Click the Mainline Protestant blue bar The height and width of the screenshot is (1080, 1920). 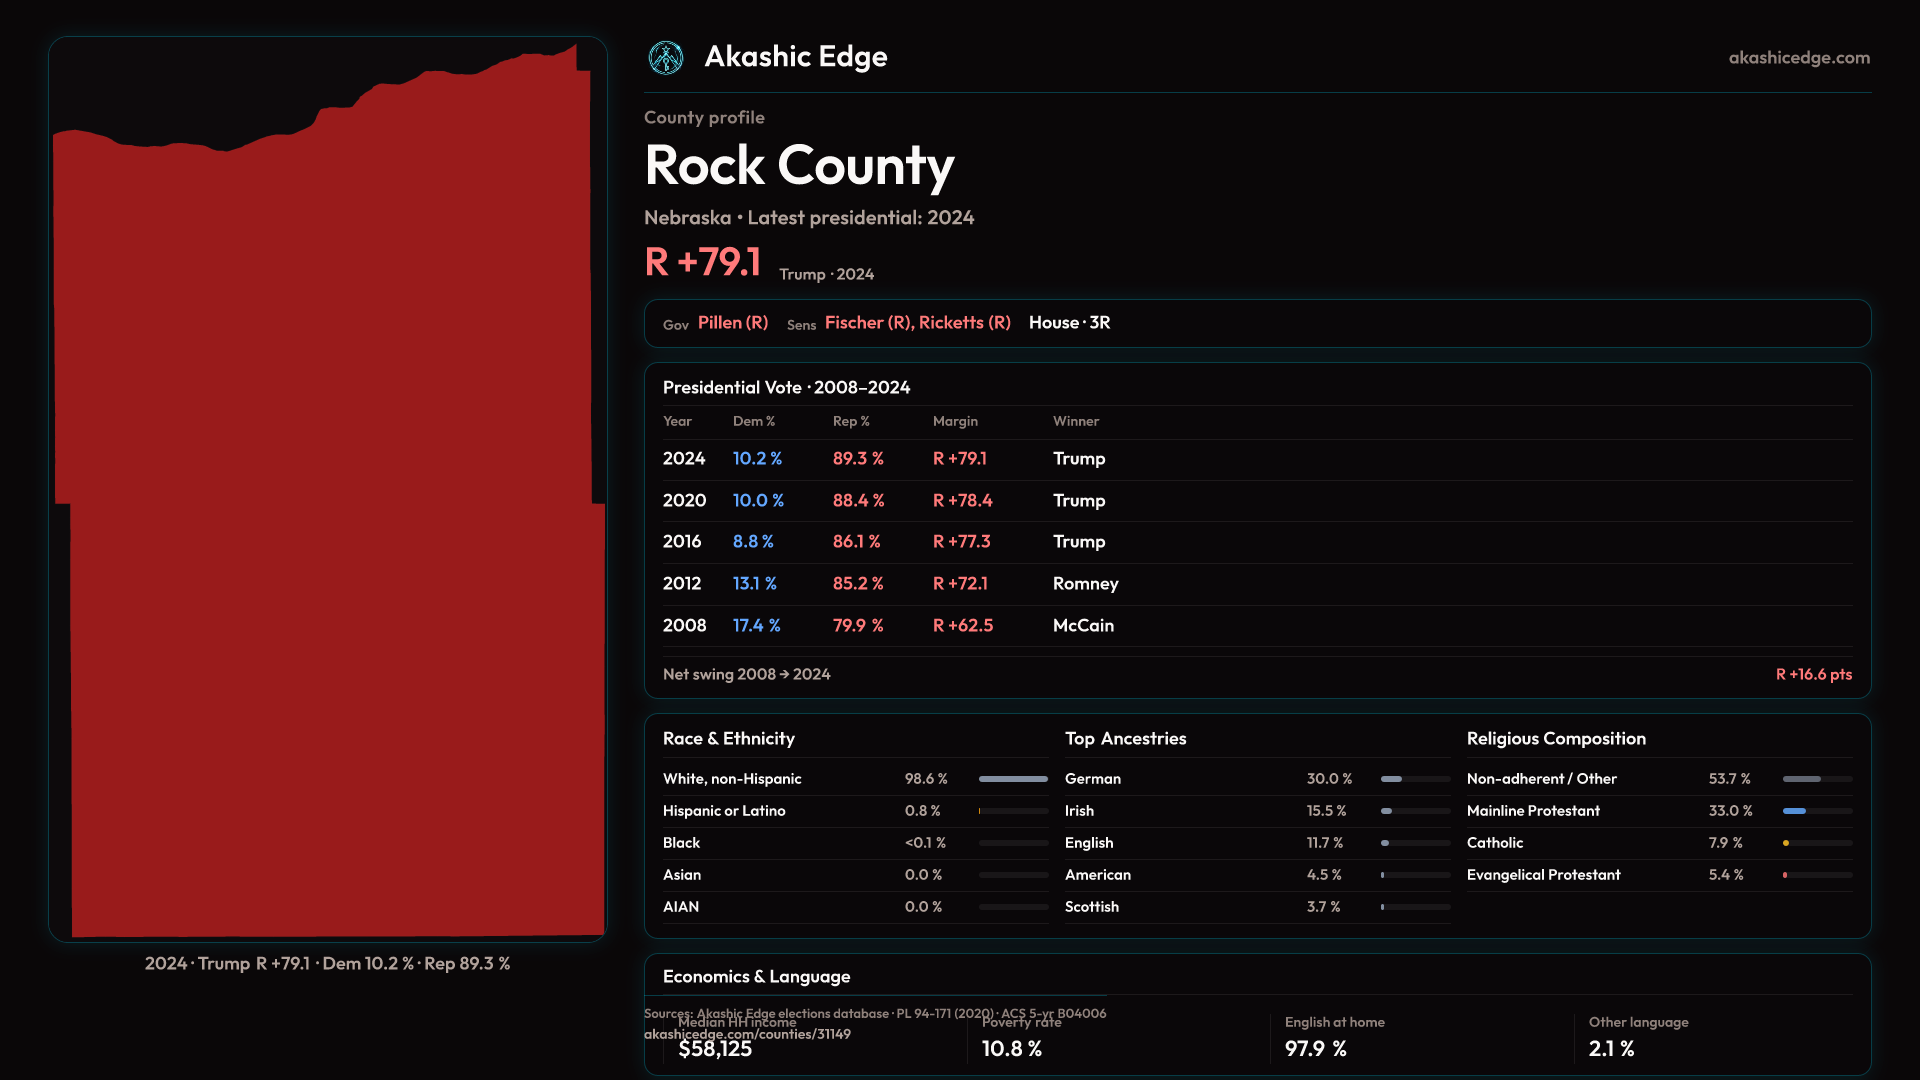(x=1794, y=811)
